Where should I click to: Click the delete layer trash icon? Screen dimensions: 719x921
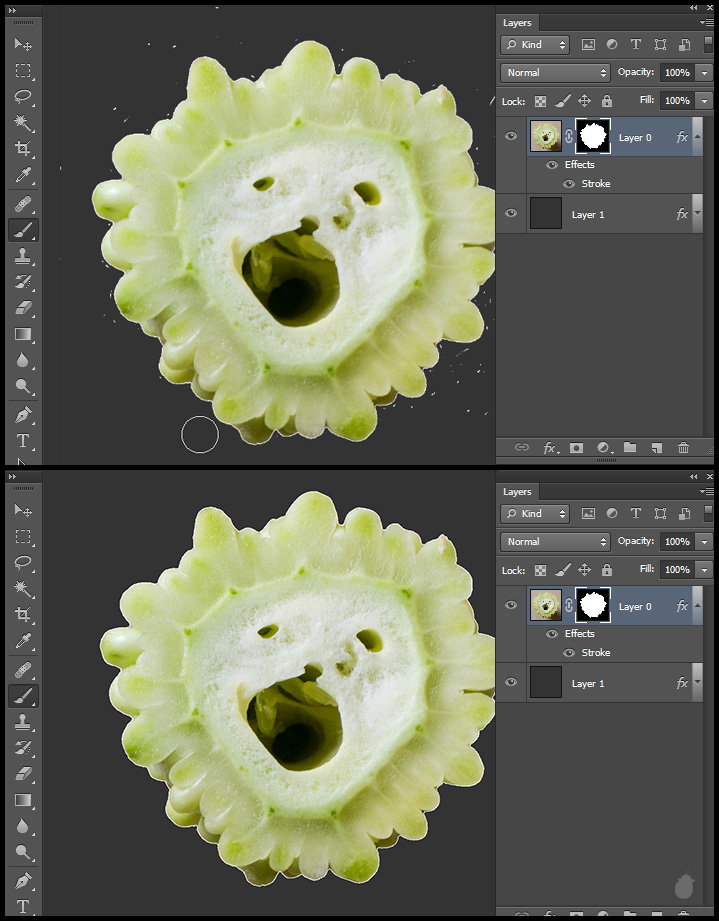point(684,448)
